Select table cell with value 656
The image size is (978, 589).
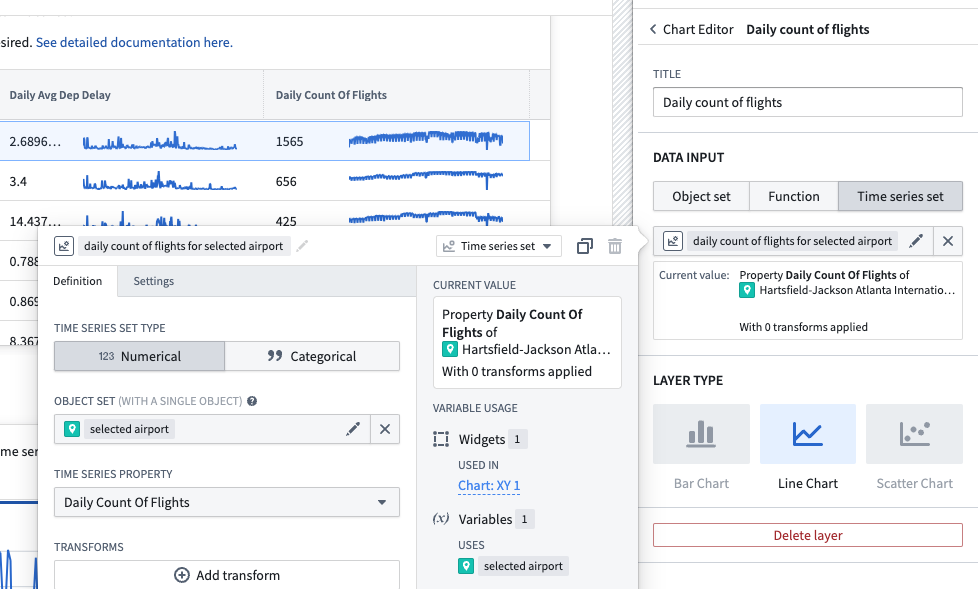tap(286, 182)
